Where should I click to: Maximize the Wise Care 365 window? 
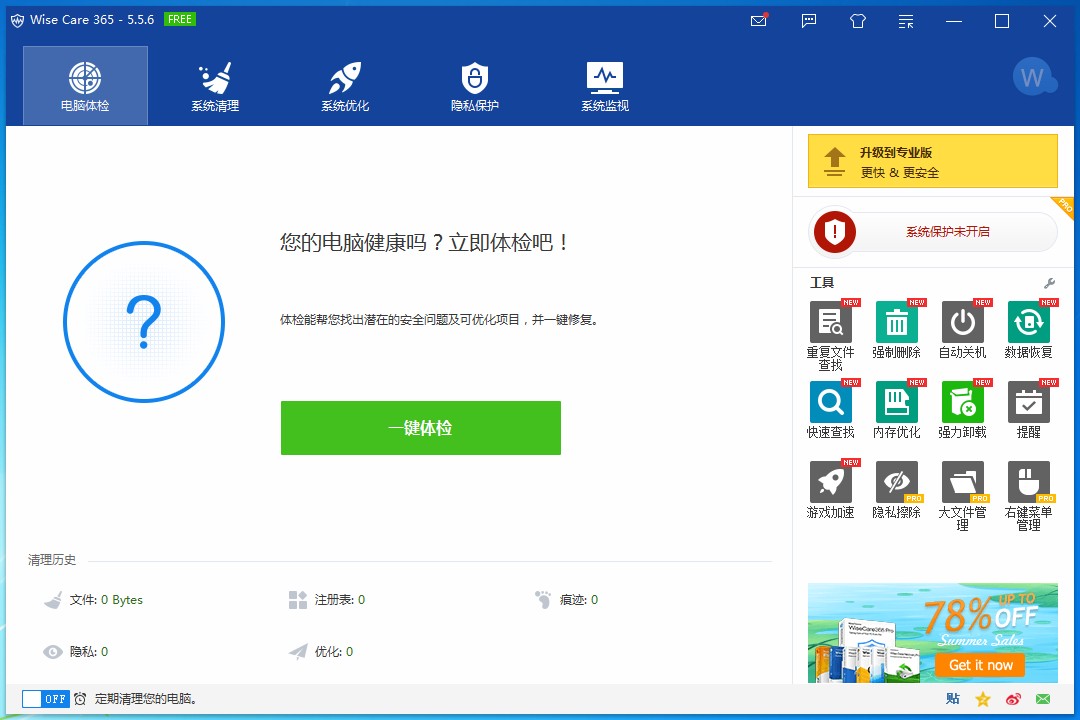click(x=1002, y=21)
